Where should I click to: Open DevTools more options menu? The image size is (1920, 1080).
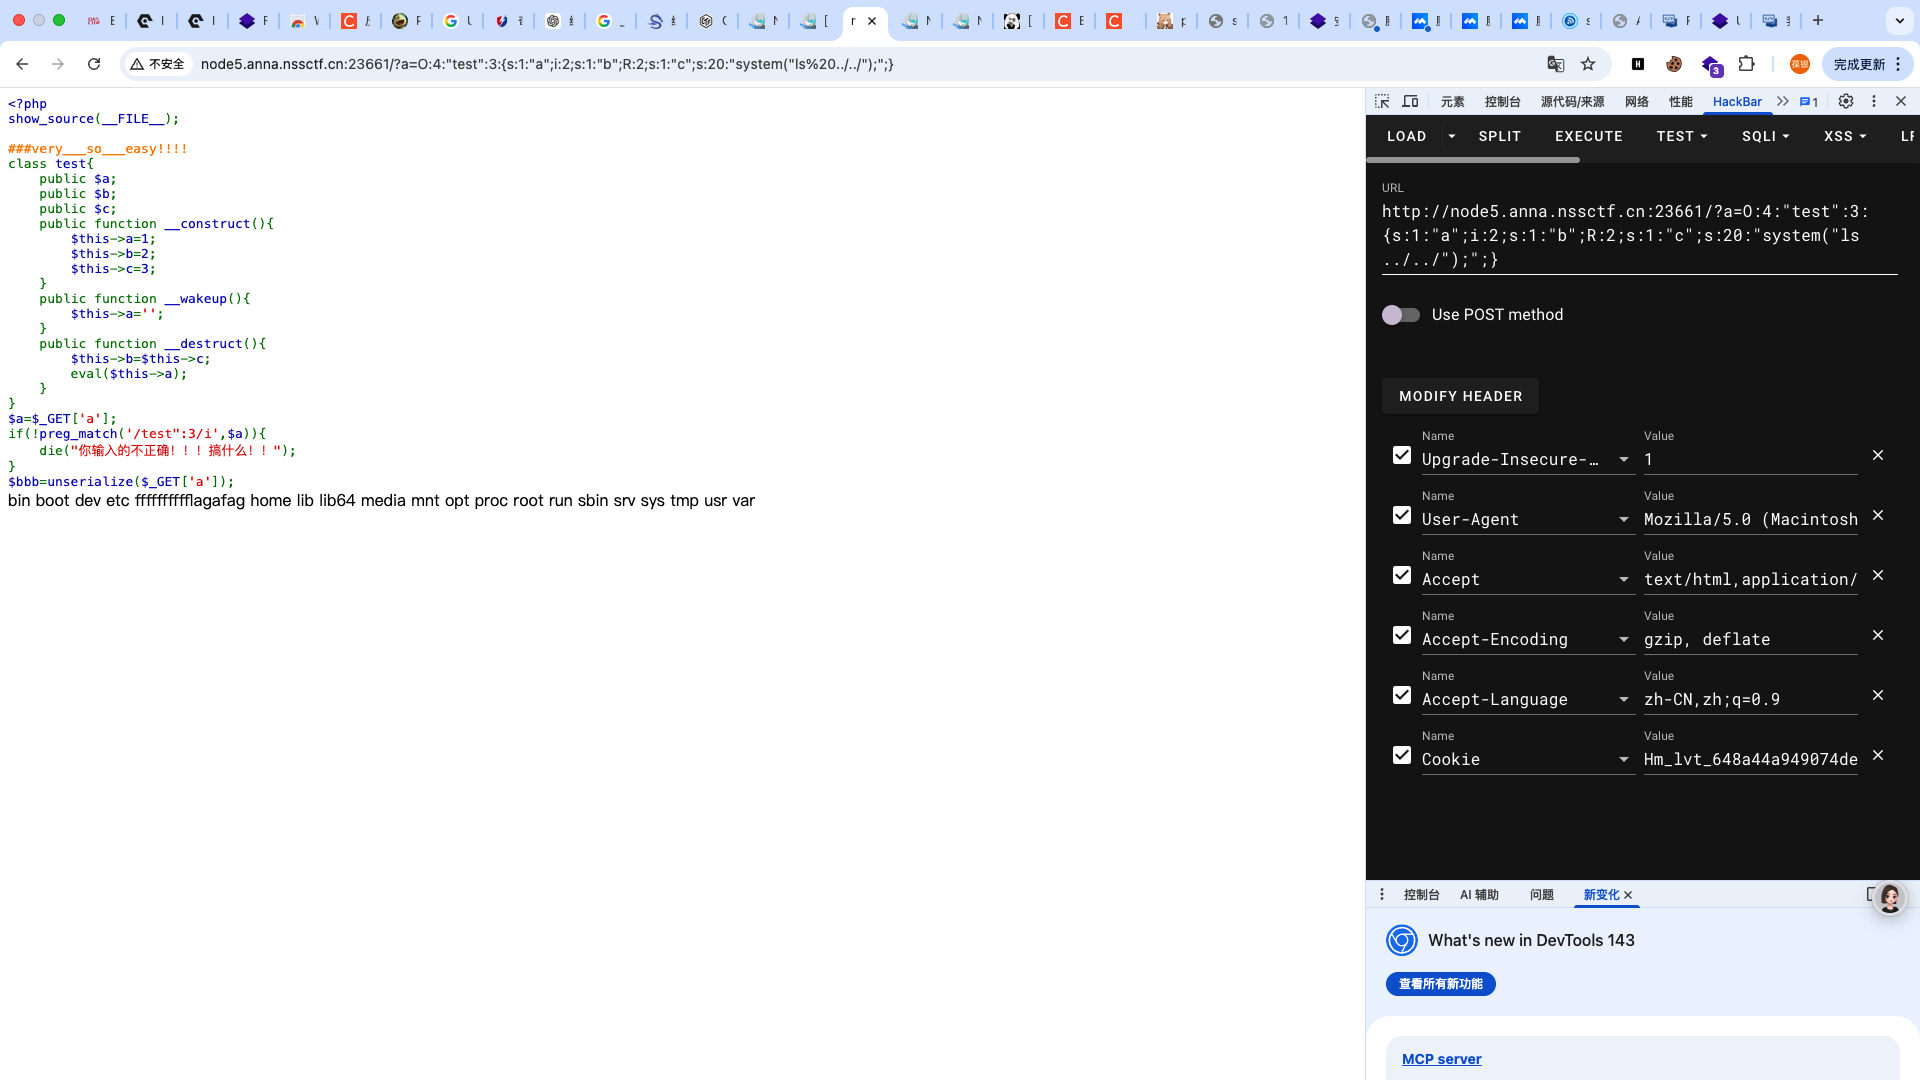point(1874,101)
